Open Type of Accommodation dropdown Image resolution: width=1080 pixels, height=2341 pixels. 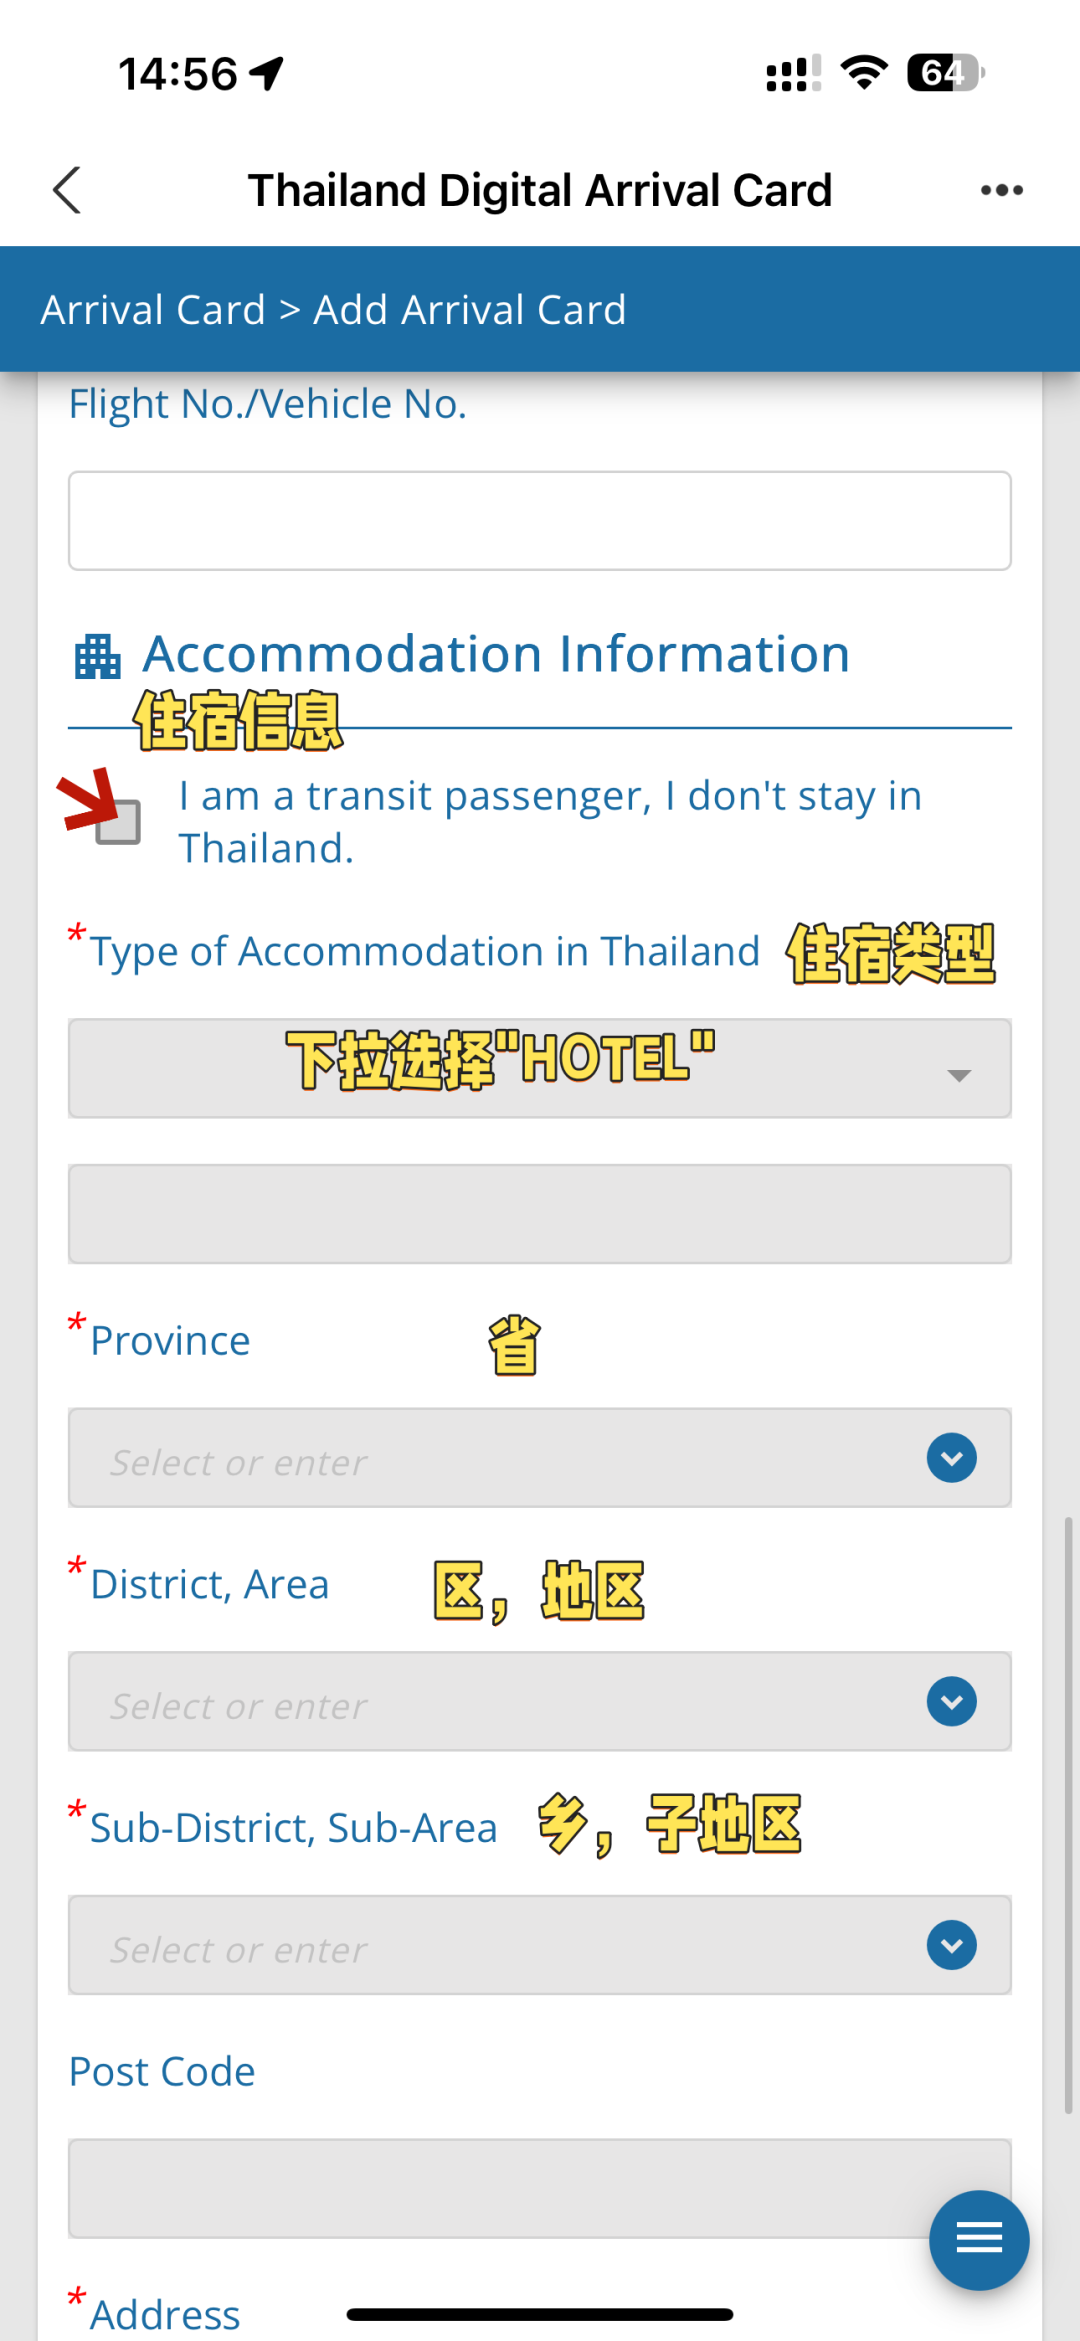coord(540,1069)
